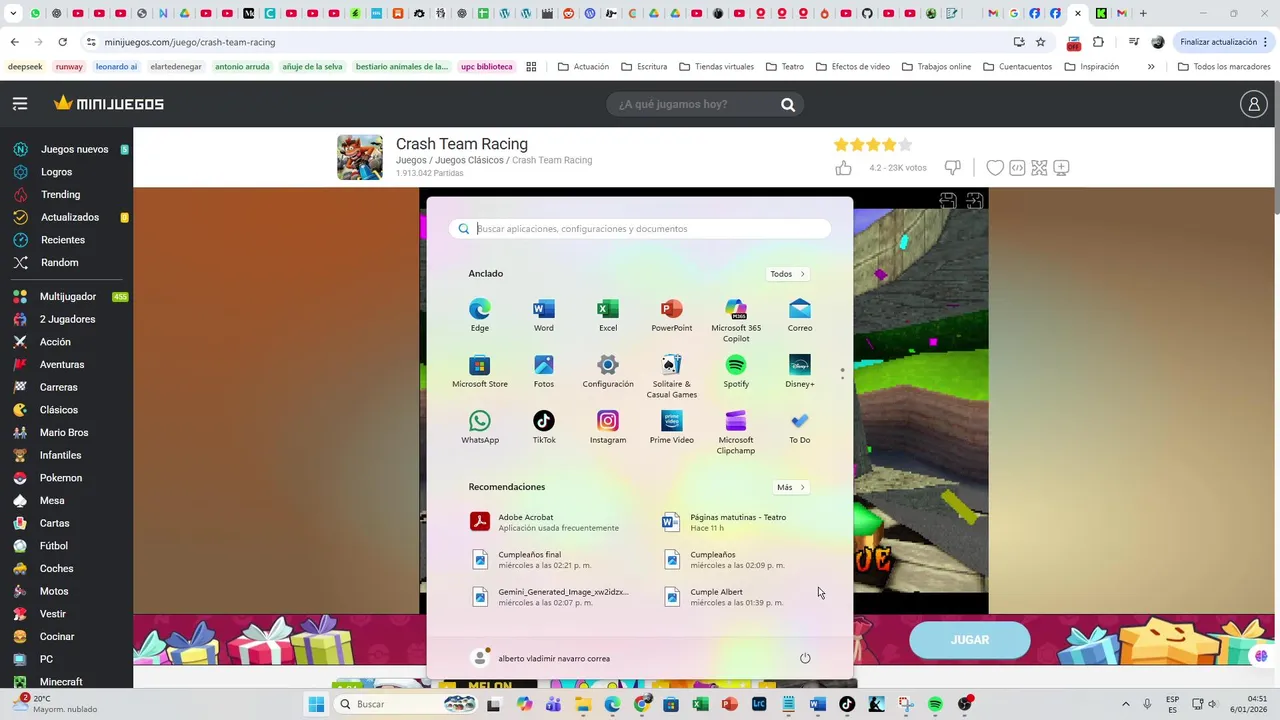Open Páginas matutinas - Teatro document
This screenshot has height=720, width=1280.
pyautogui.click(x=737, y=522)
